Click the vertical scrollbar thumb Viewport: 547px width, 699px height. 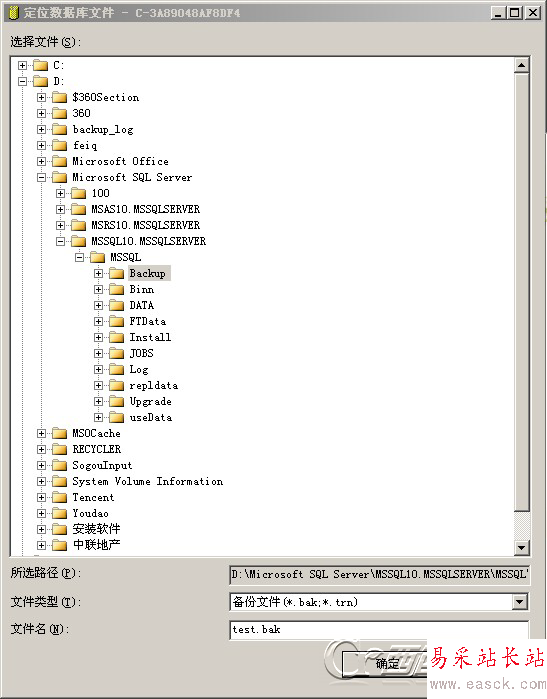click(x=522, y=292)
